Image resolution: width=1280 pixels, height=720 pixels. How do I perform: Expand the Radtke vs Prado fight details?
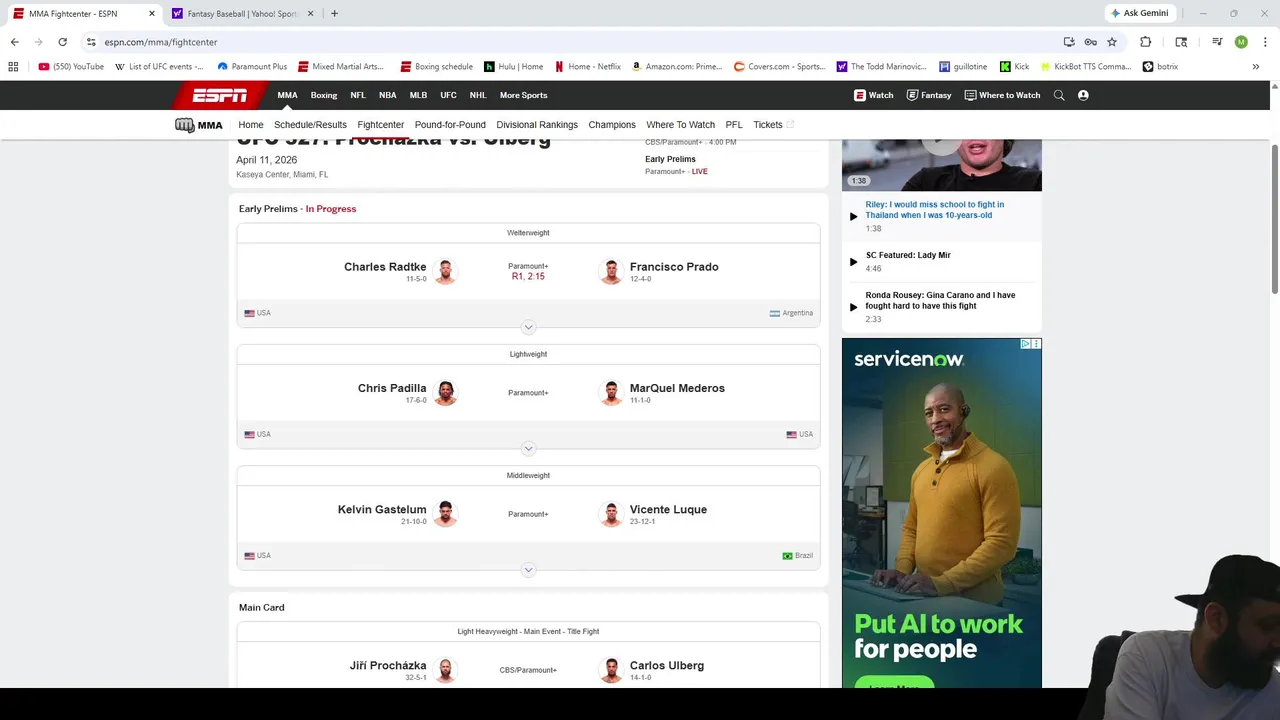coord(528,327)
